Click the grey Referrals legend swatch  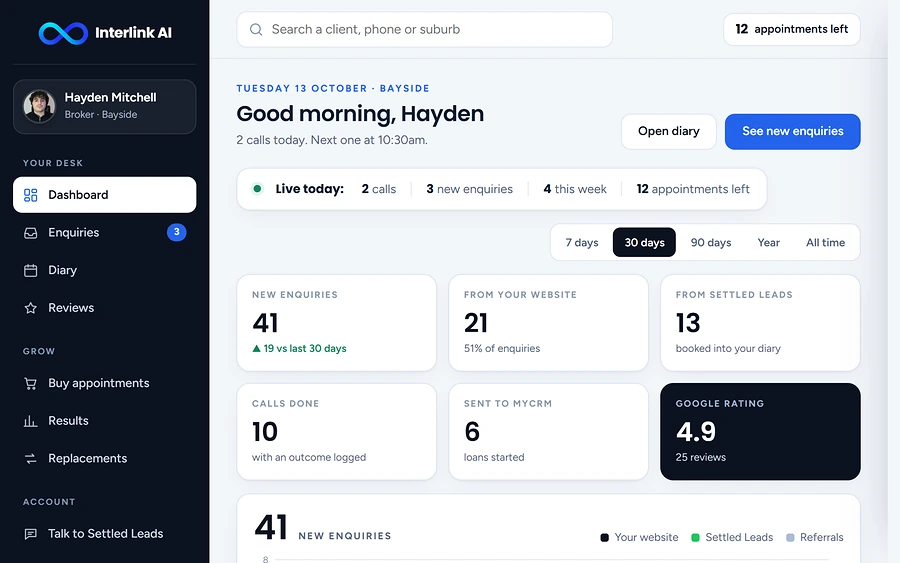click(790, 538)
